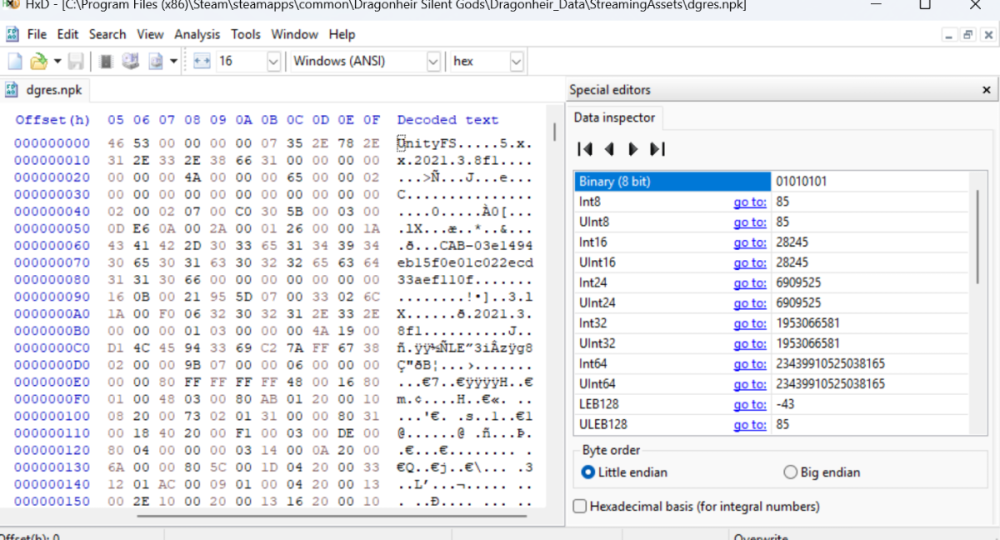The width and height of the screenshot is (1000, 540).
Task: Click the go to link for Int16
Action: tap(749, 243)
